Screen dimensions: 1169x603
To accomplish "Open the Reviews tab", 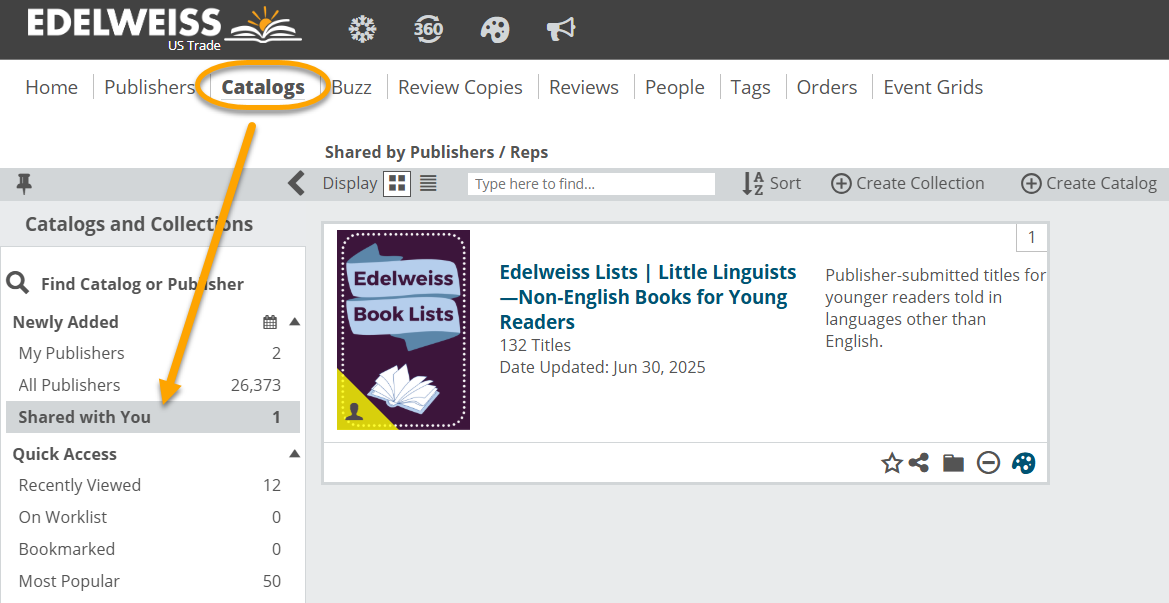I will [584, 87].
